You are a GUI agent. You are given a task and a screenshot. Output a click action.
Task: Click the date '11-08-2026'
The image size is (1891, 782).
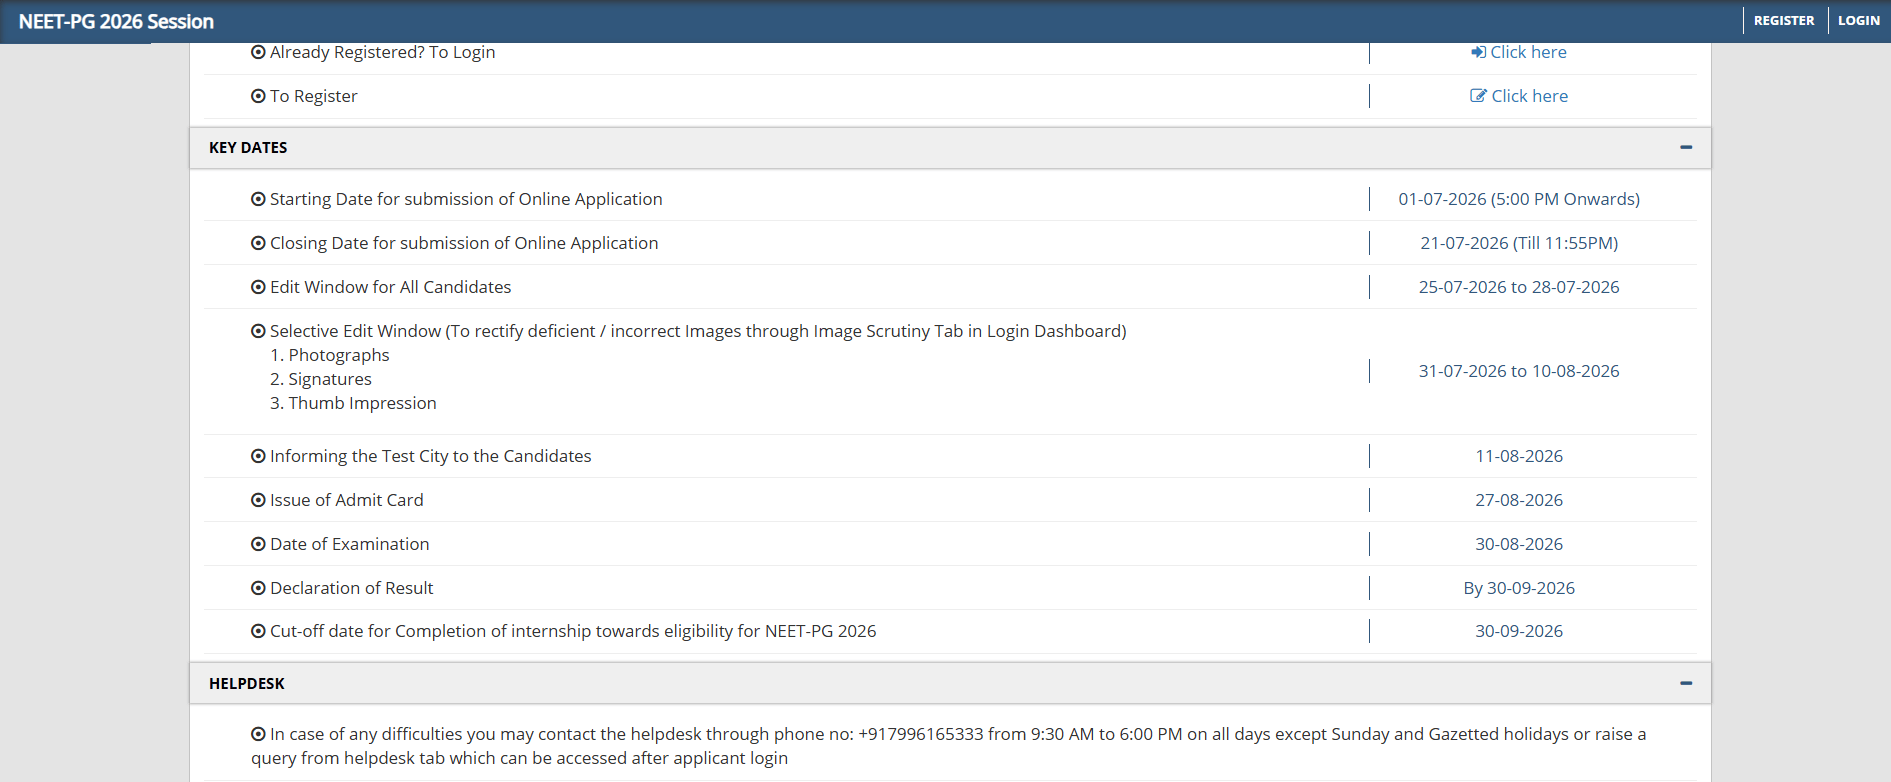click(x=1519, y=456)
